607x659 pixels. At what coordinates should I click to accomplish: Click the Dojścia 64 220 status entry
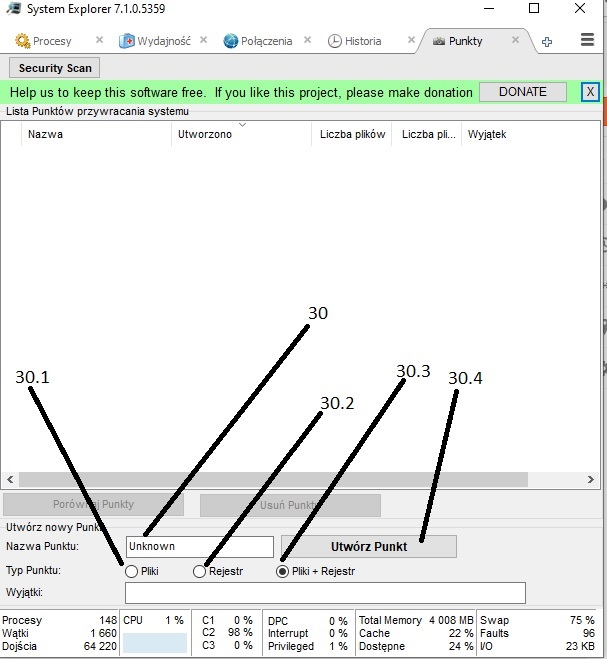pos(59,646)
